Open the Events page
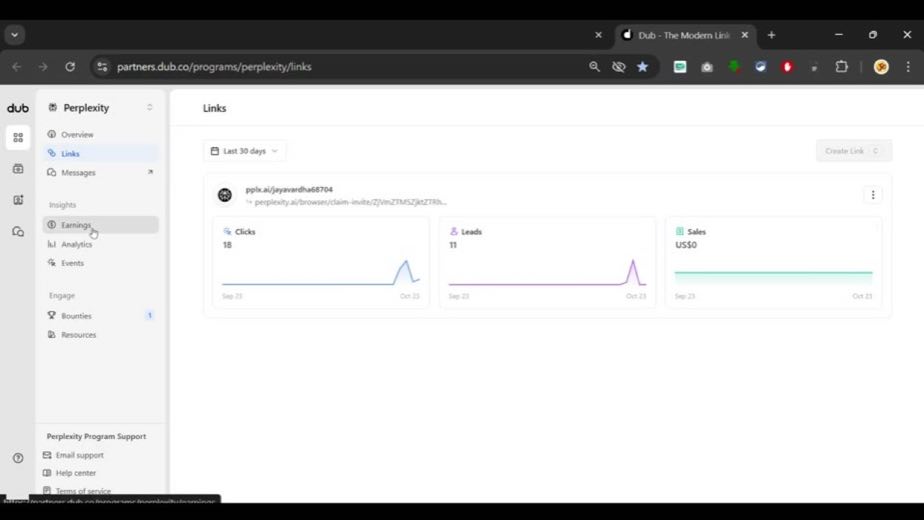Viewport: 924px width, 520px height. 100,263
